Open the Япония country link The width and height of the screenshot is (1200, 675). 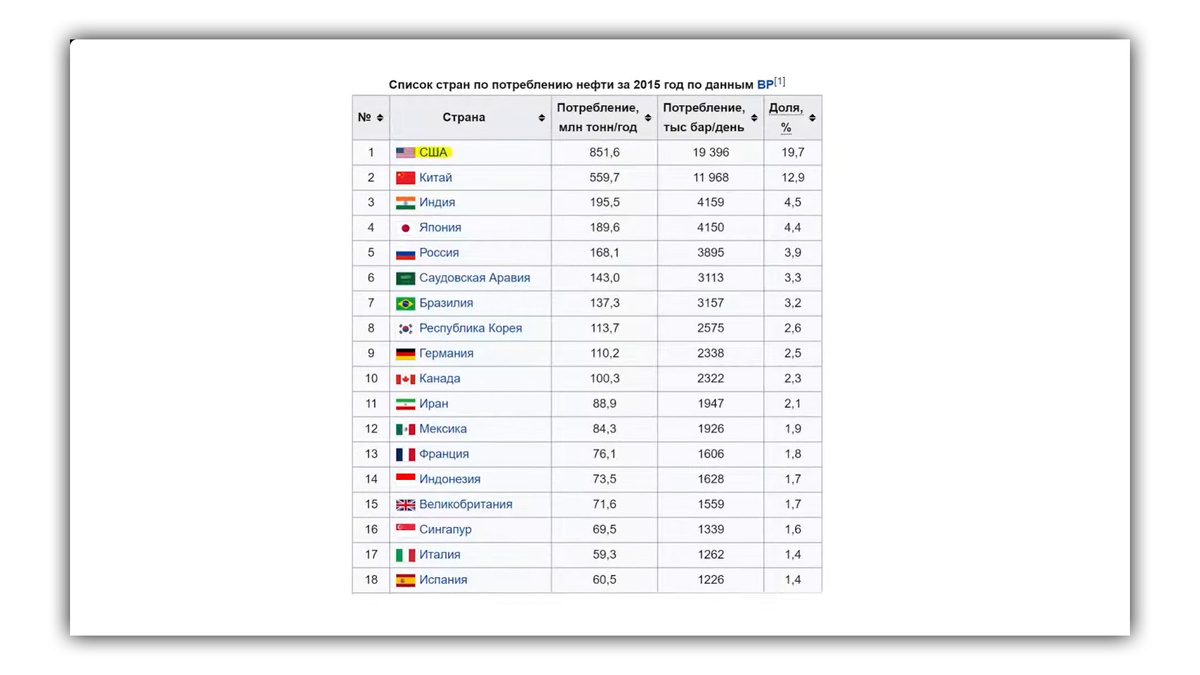click(x=440, y=227)
